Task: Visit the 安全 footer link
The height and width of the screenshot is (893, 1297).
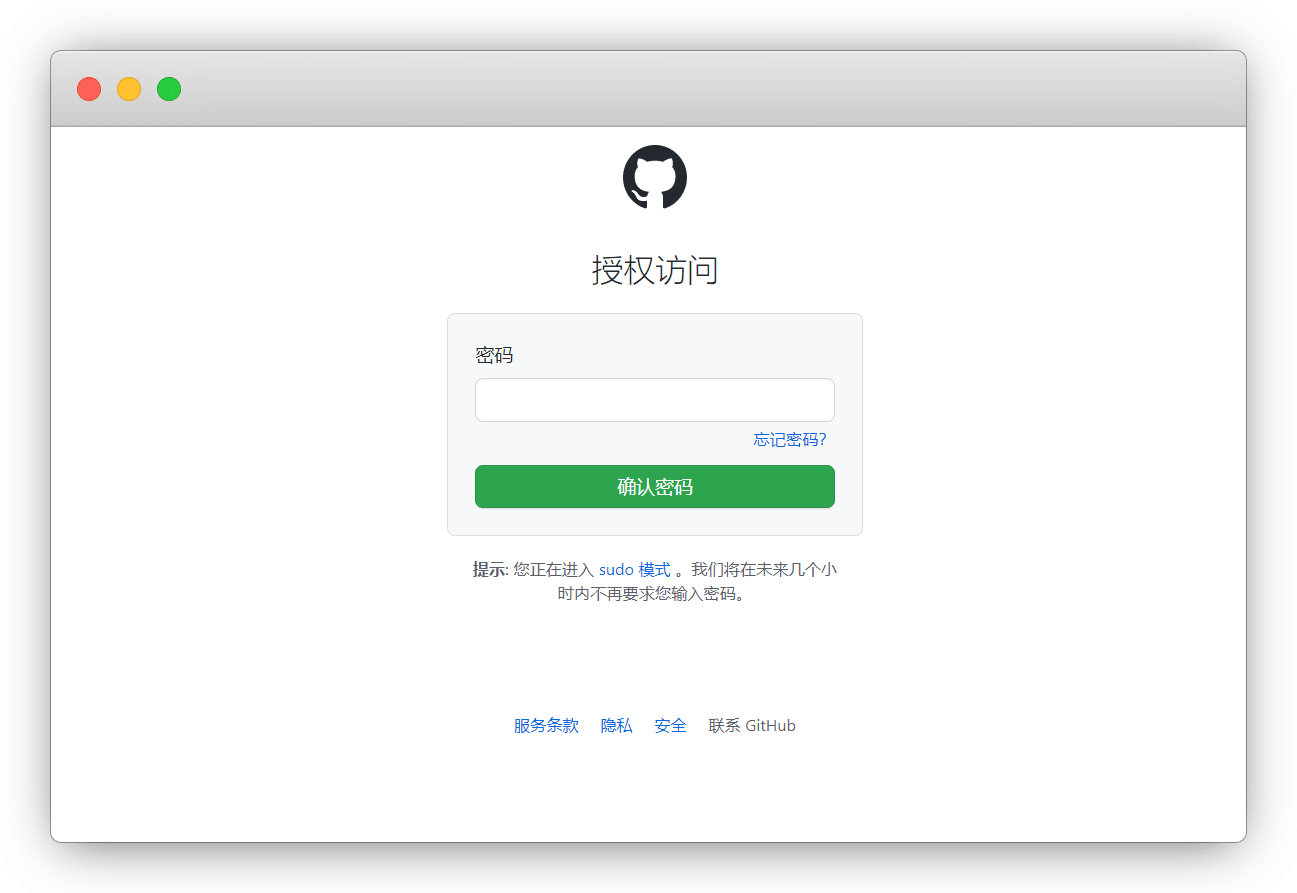Action: (670, 726)
